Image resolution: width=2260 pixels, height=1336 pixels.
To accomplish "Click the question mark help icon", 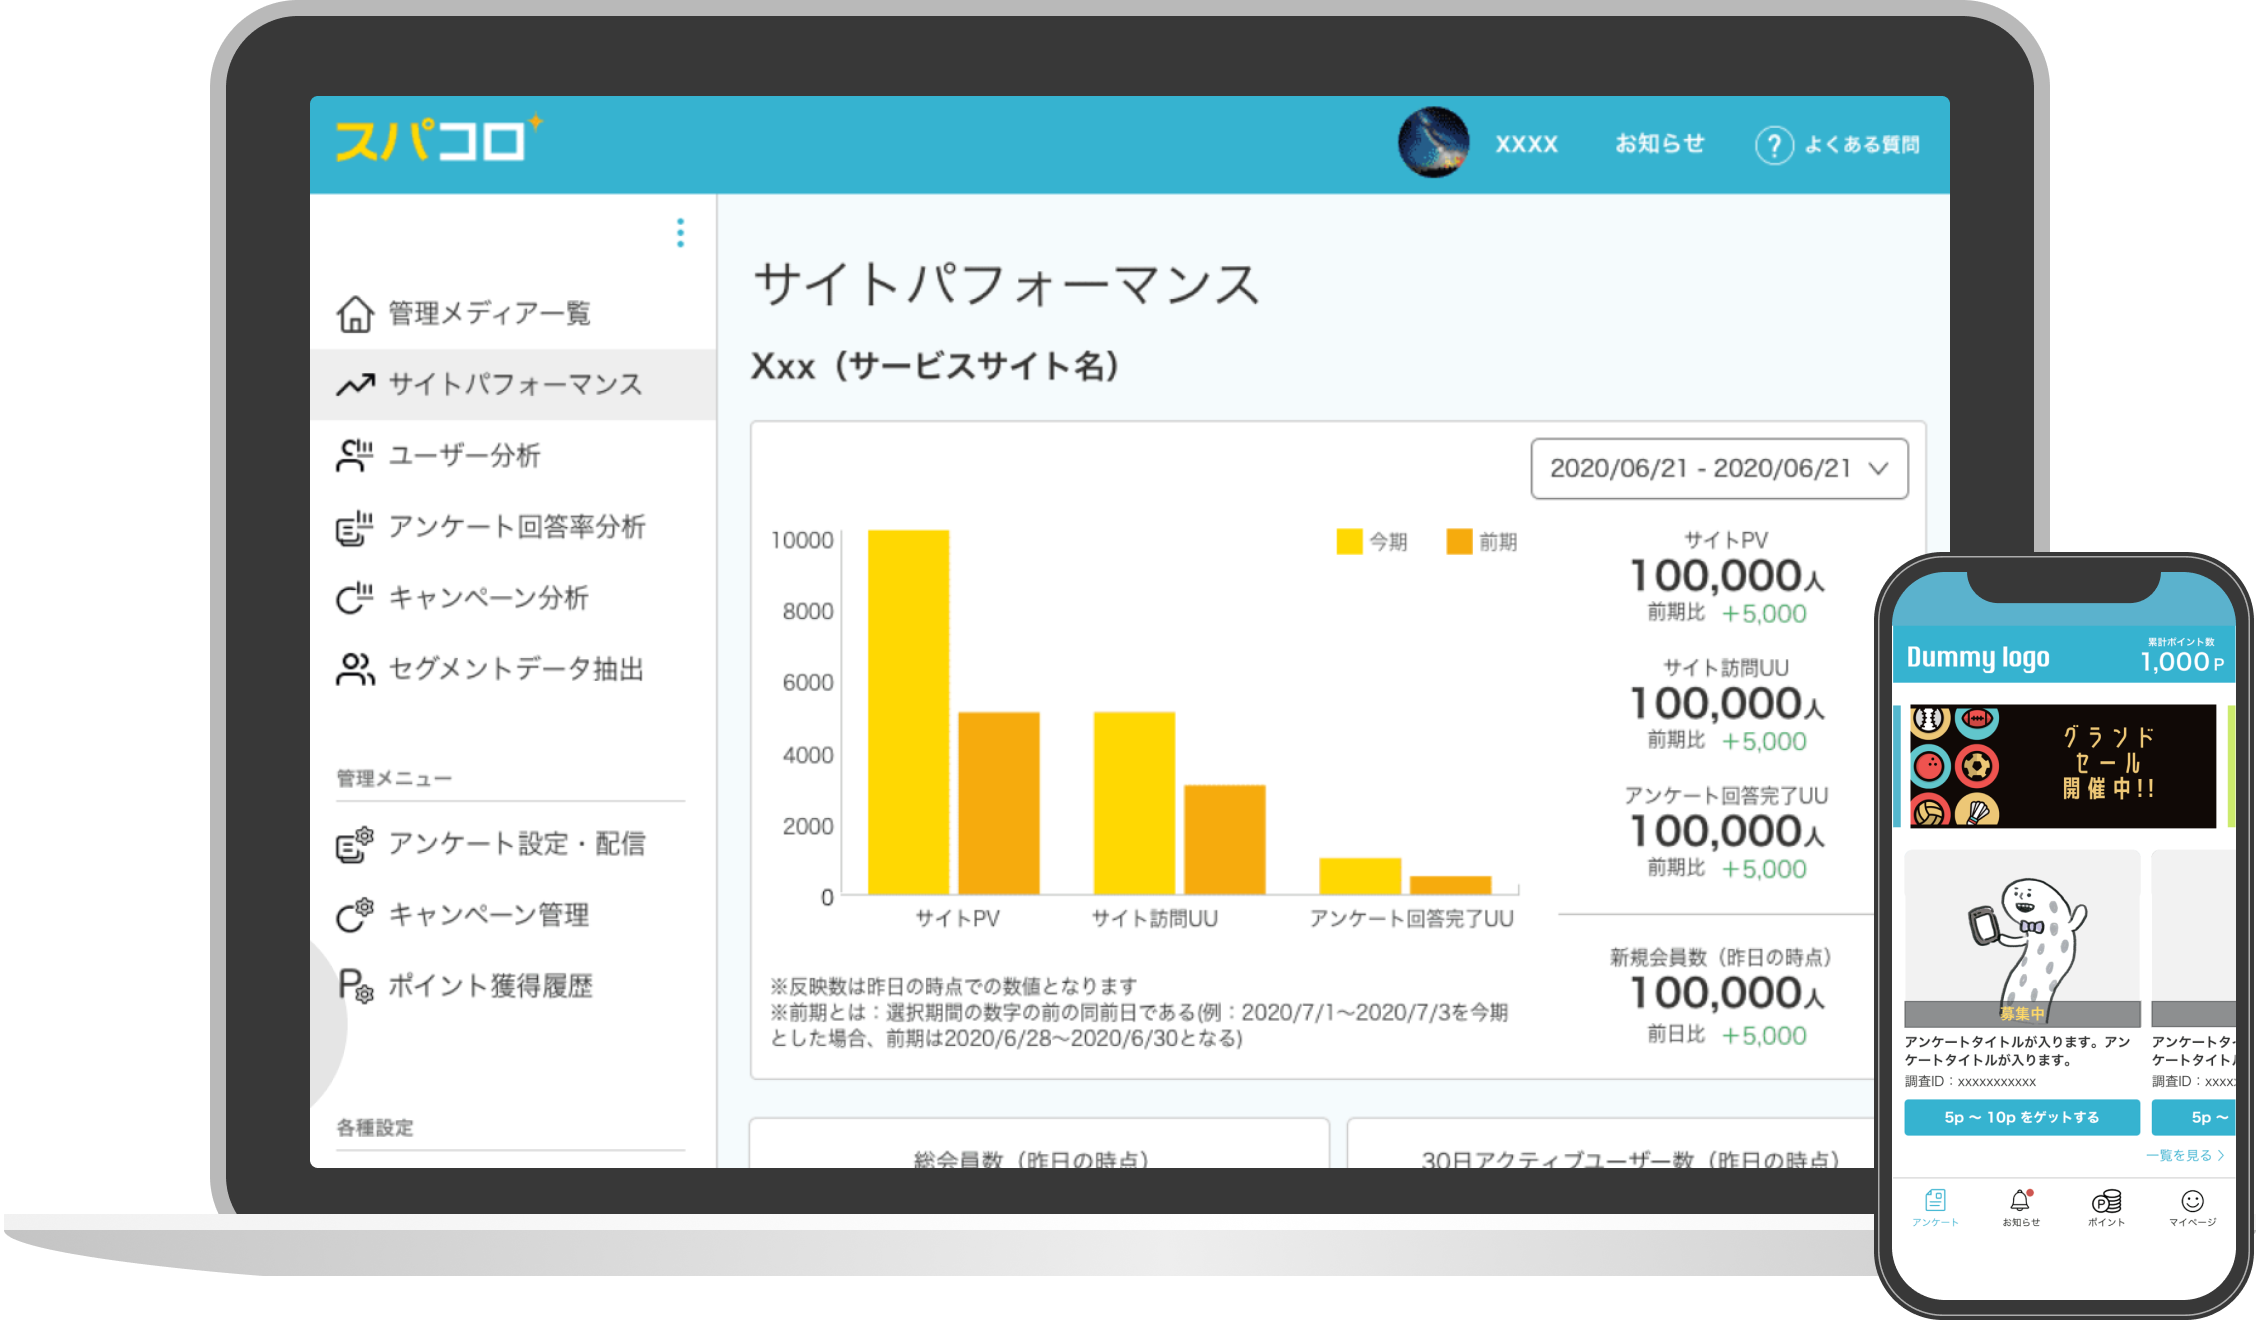I will pyautogui.click(x=1773, y=145).
